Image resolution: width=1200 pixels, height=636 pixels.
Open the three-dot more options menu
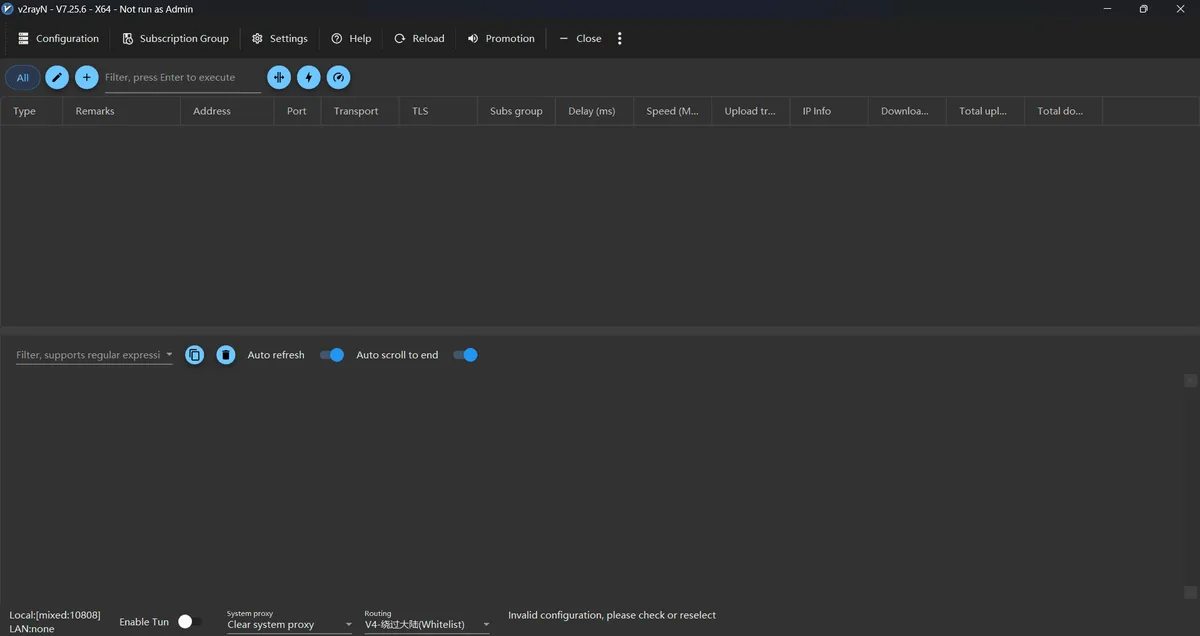(620, 38)
